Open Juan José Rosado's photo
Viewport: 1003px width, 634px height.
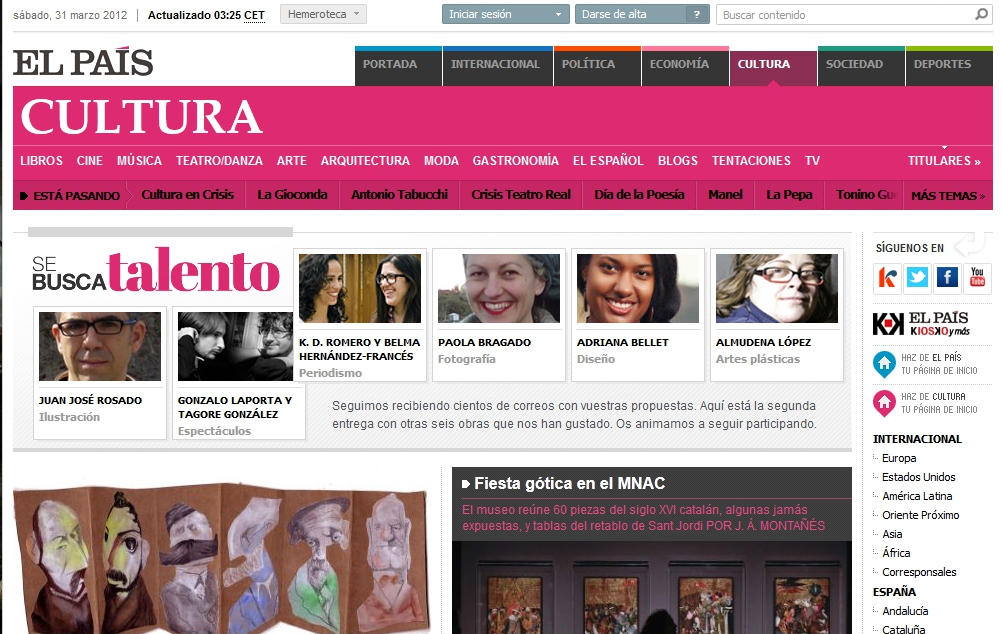(x=100, y=346)
